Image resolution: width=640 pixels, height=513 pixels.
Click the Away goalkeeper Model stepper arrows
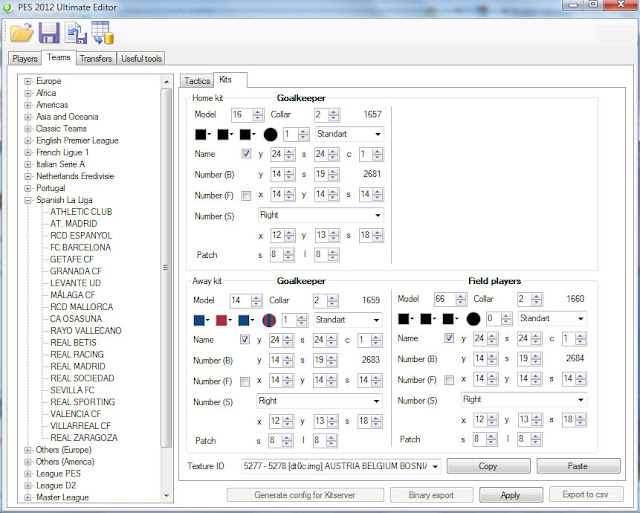(256, 301)
